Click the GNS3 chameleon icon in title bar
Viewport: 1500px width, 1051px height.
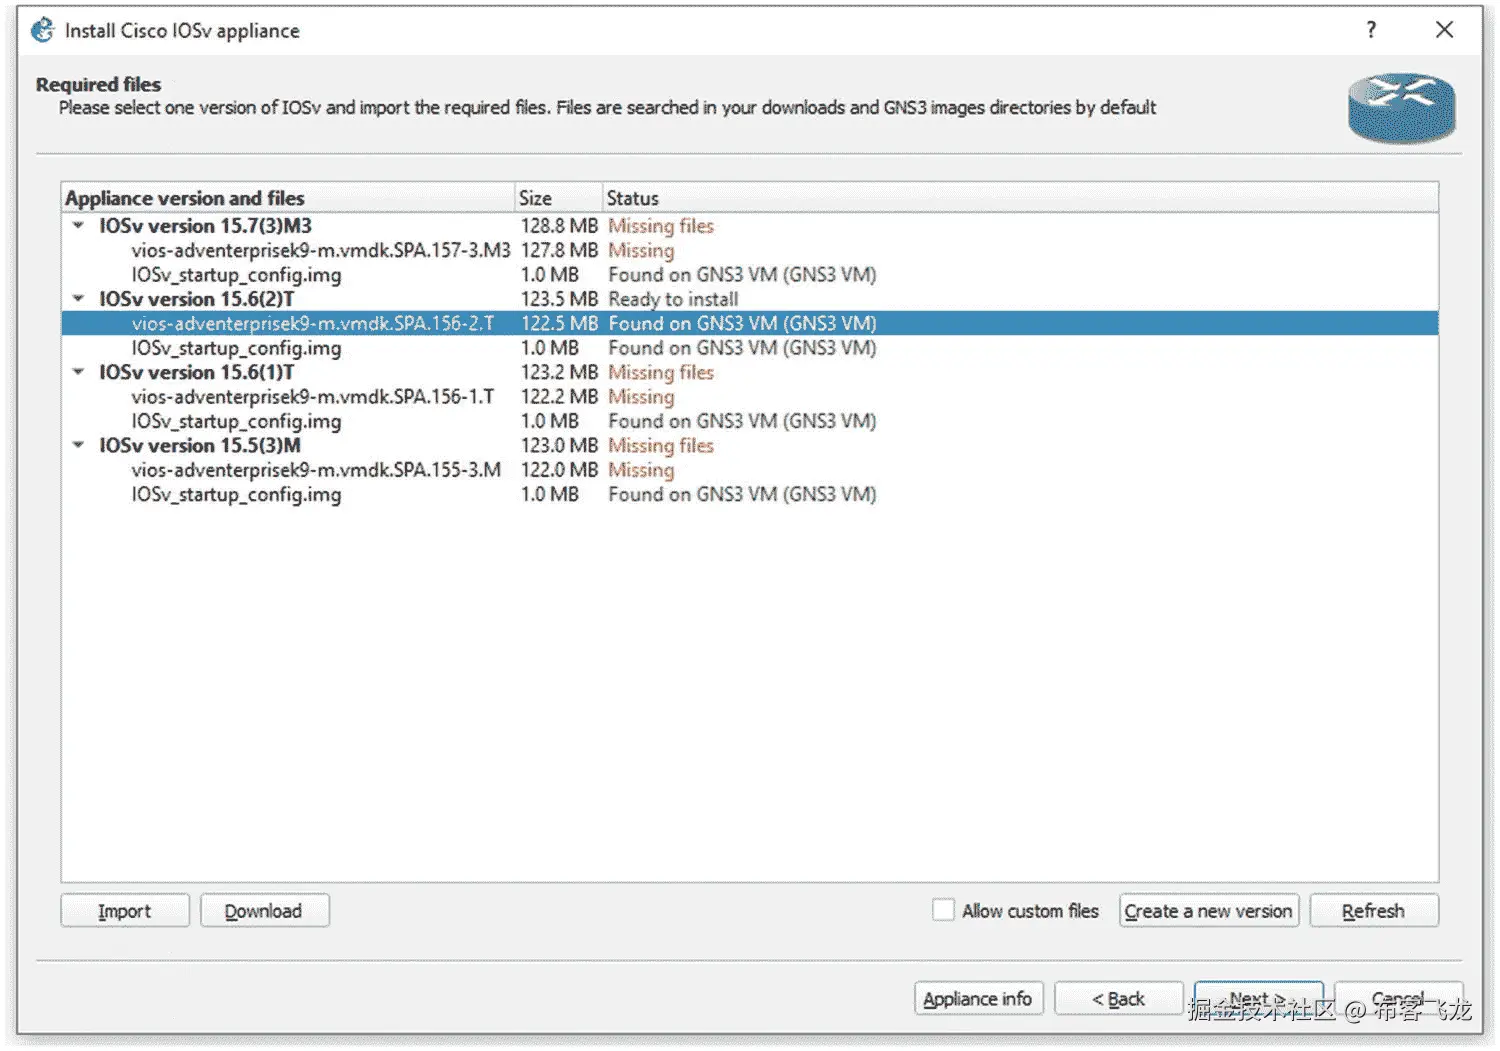point(43,30)
